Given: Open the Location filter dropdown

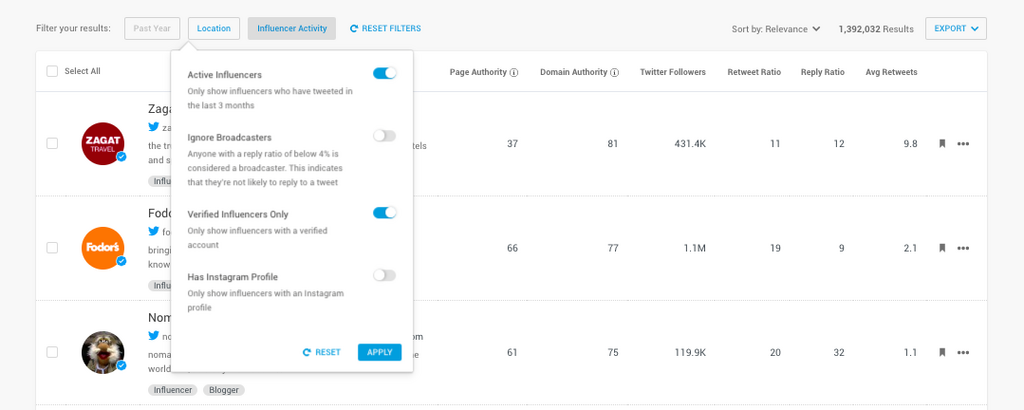Looking at the screenshot, I should pyautogui.click(x=213, y=29).
